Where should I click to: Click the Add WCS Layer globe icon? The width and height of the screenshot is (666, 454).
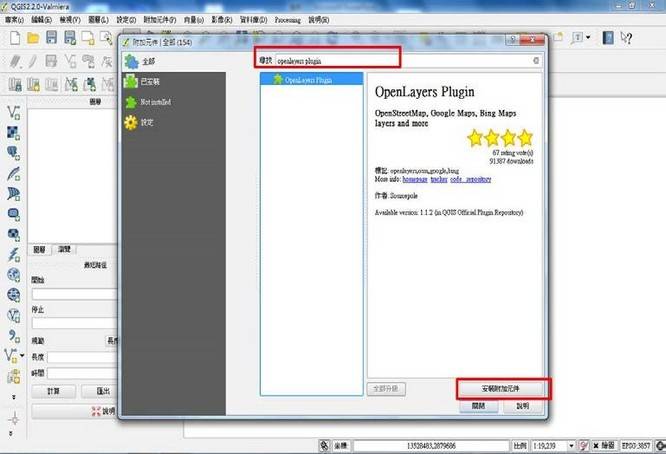coord(14,295)
